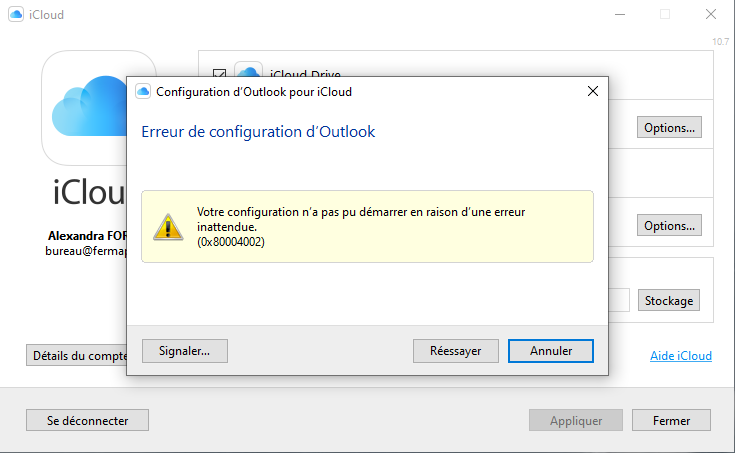
Task: Retry configuration with Réessayer
Action: click(x=455, y=351)
